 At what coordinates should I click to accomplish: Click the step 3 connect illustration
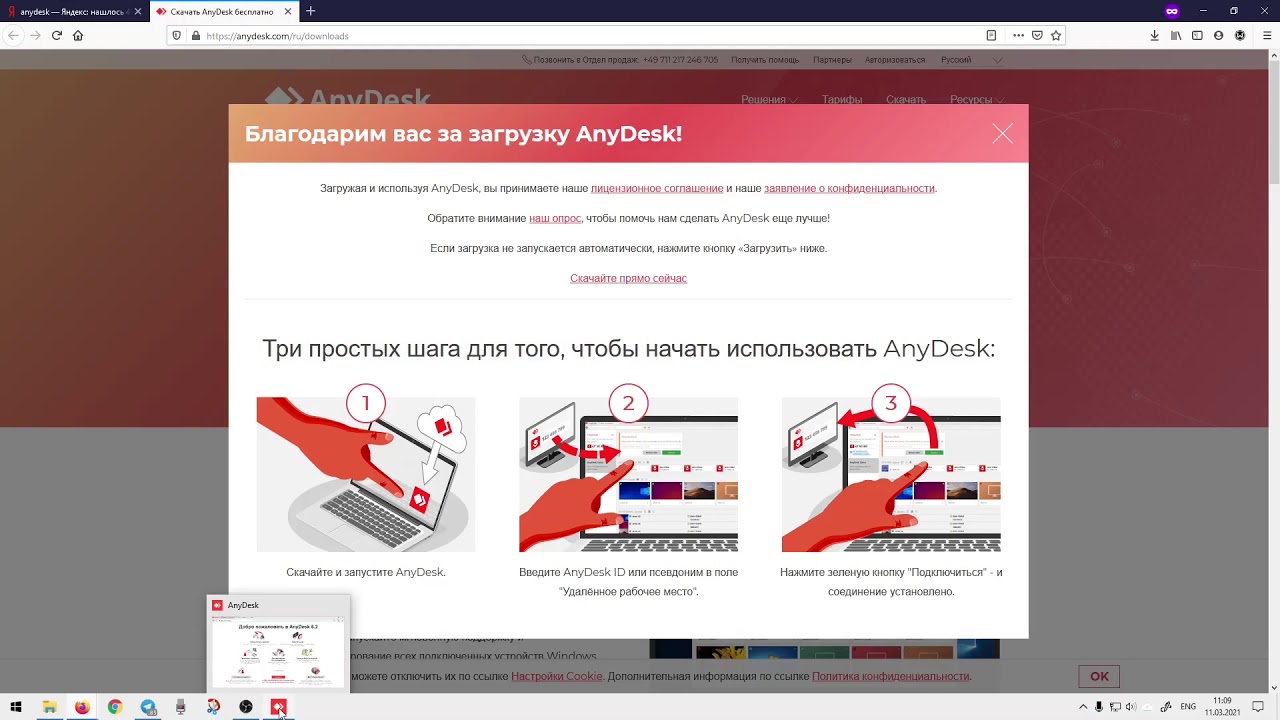[x=891, y=474]
